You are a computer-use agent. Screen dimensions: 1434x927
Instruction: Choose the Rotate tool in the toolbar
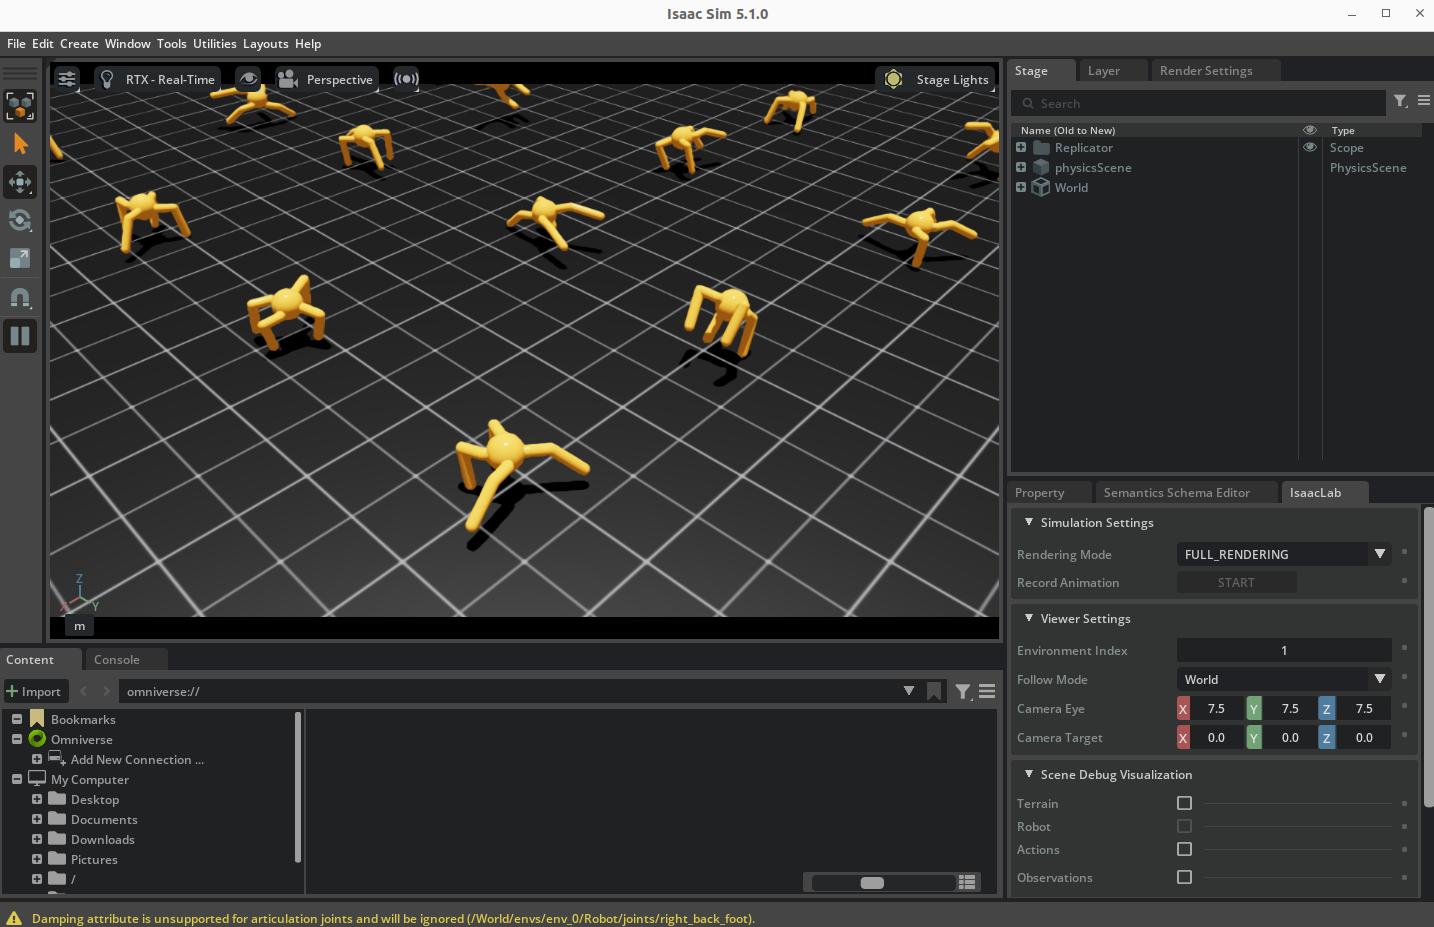click(20, 220)
